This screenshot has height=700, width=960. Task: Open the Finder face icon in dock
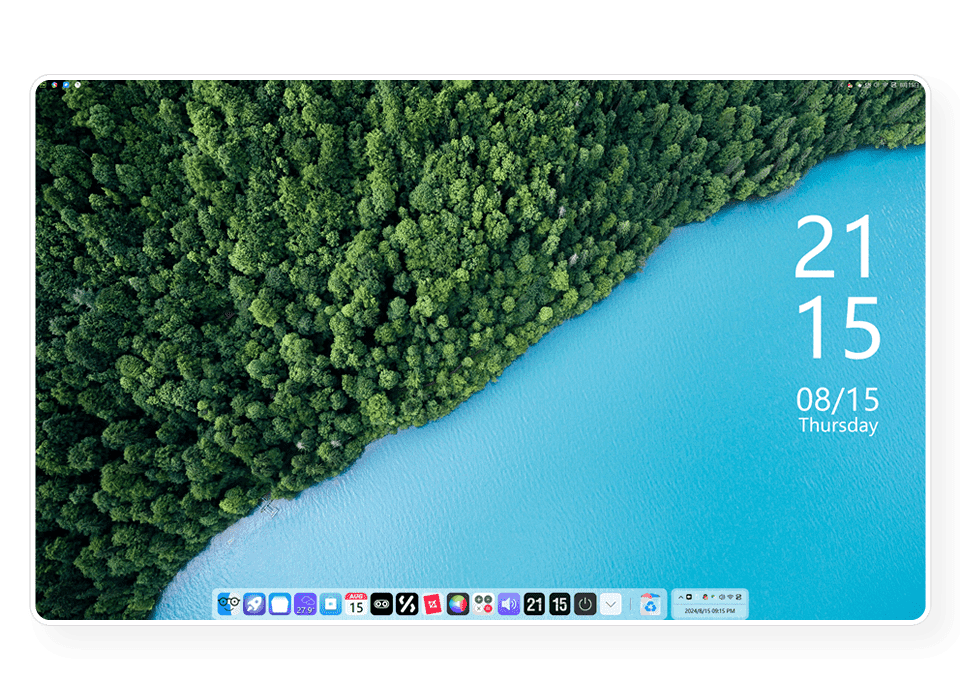click(x=229, y=604)
